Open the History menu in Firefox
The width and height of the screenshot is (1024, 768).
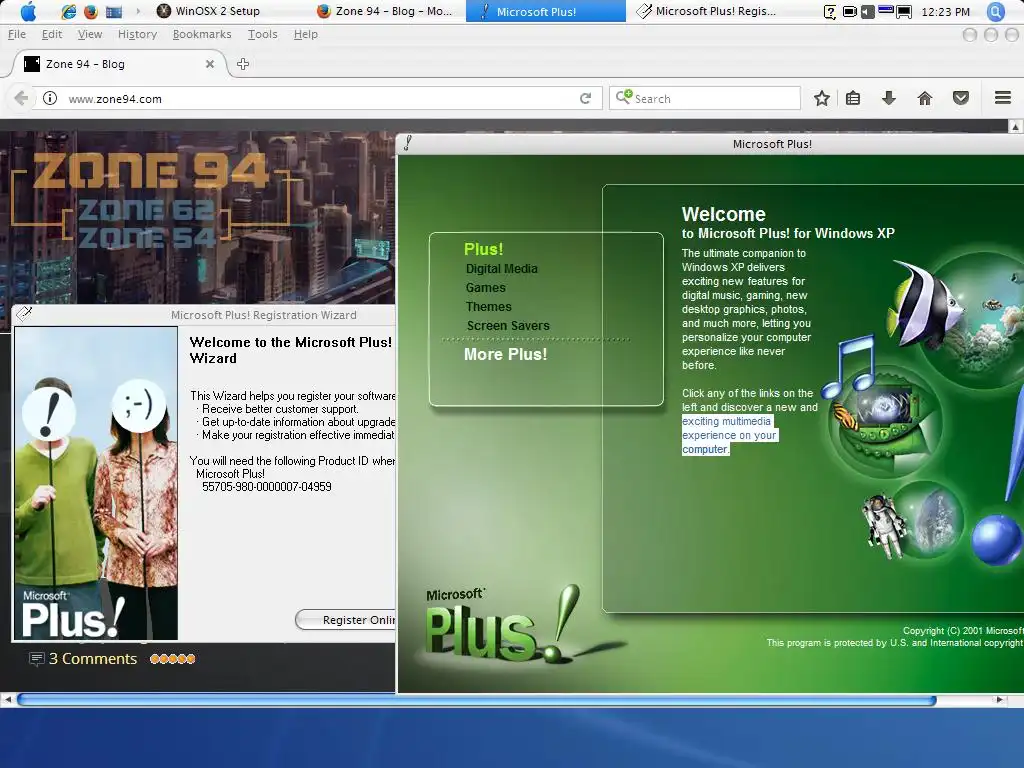pos(137,34)
